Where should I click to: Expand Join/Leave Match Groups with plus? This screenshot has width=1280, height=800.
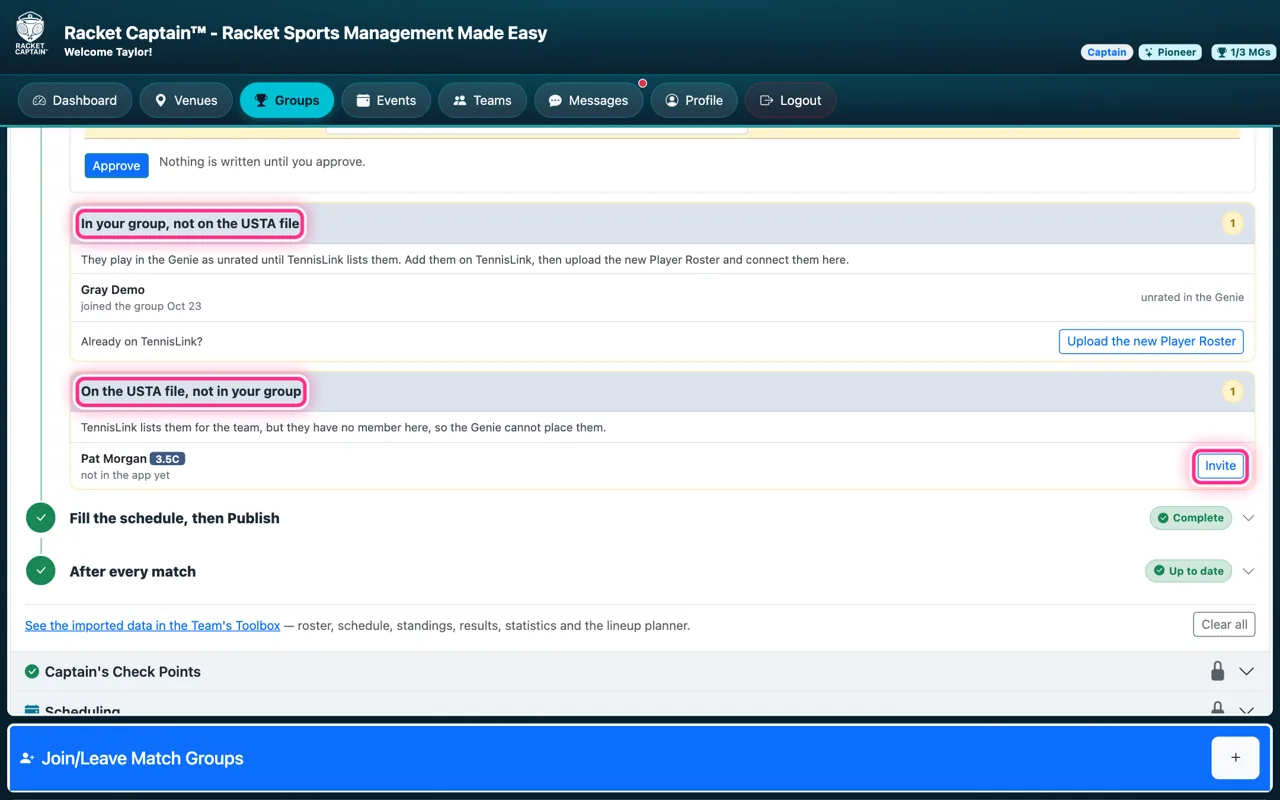(1235, 758)
